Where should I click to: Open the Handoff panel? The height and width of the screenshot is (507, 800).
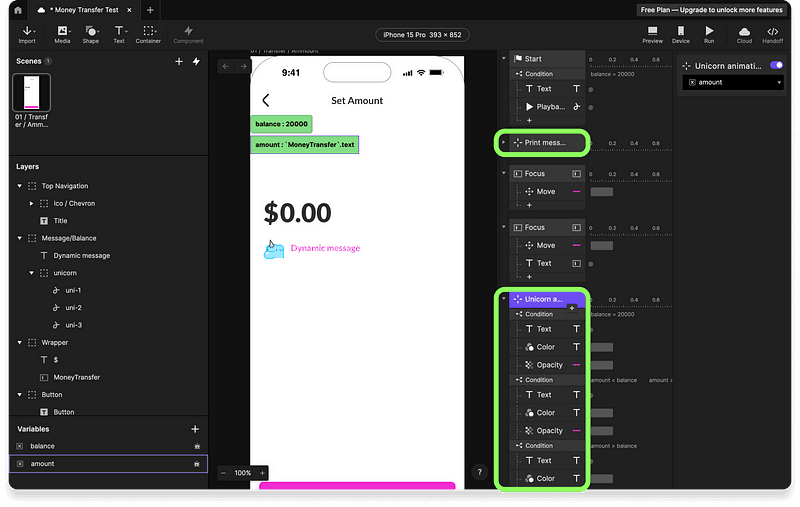click(x=772, y=34)
